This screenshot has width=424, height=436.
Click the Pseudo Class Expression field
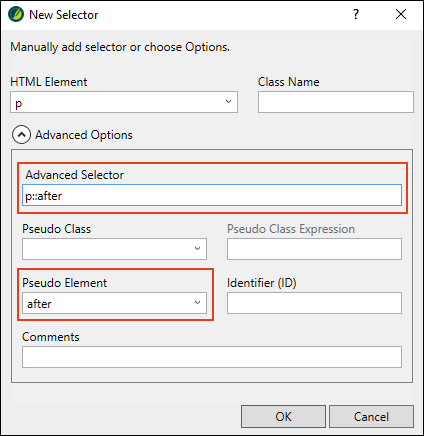click(314, 249)
